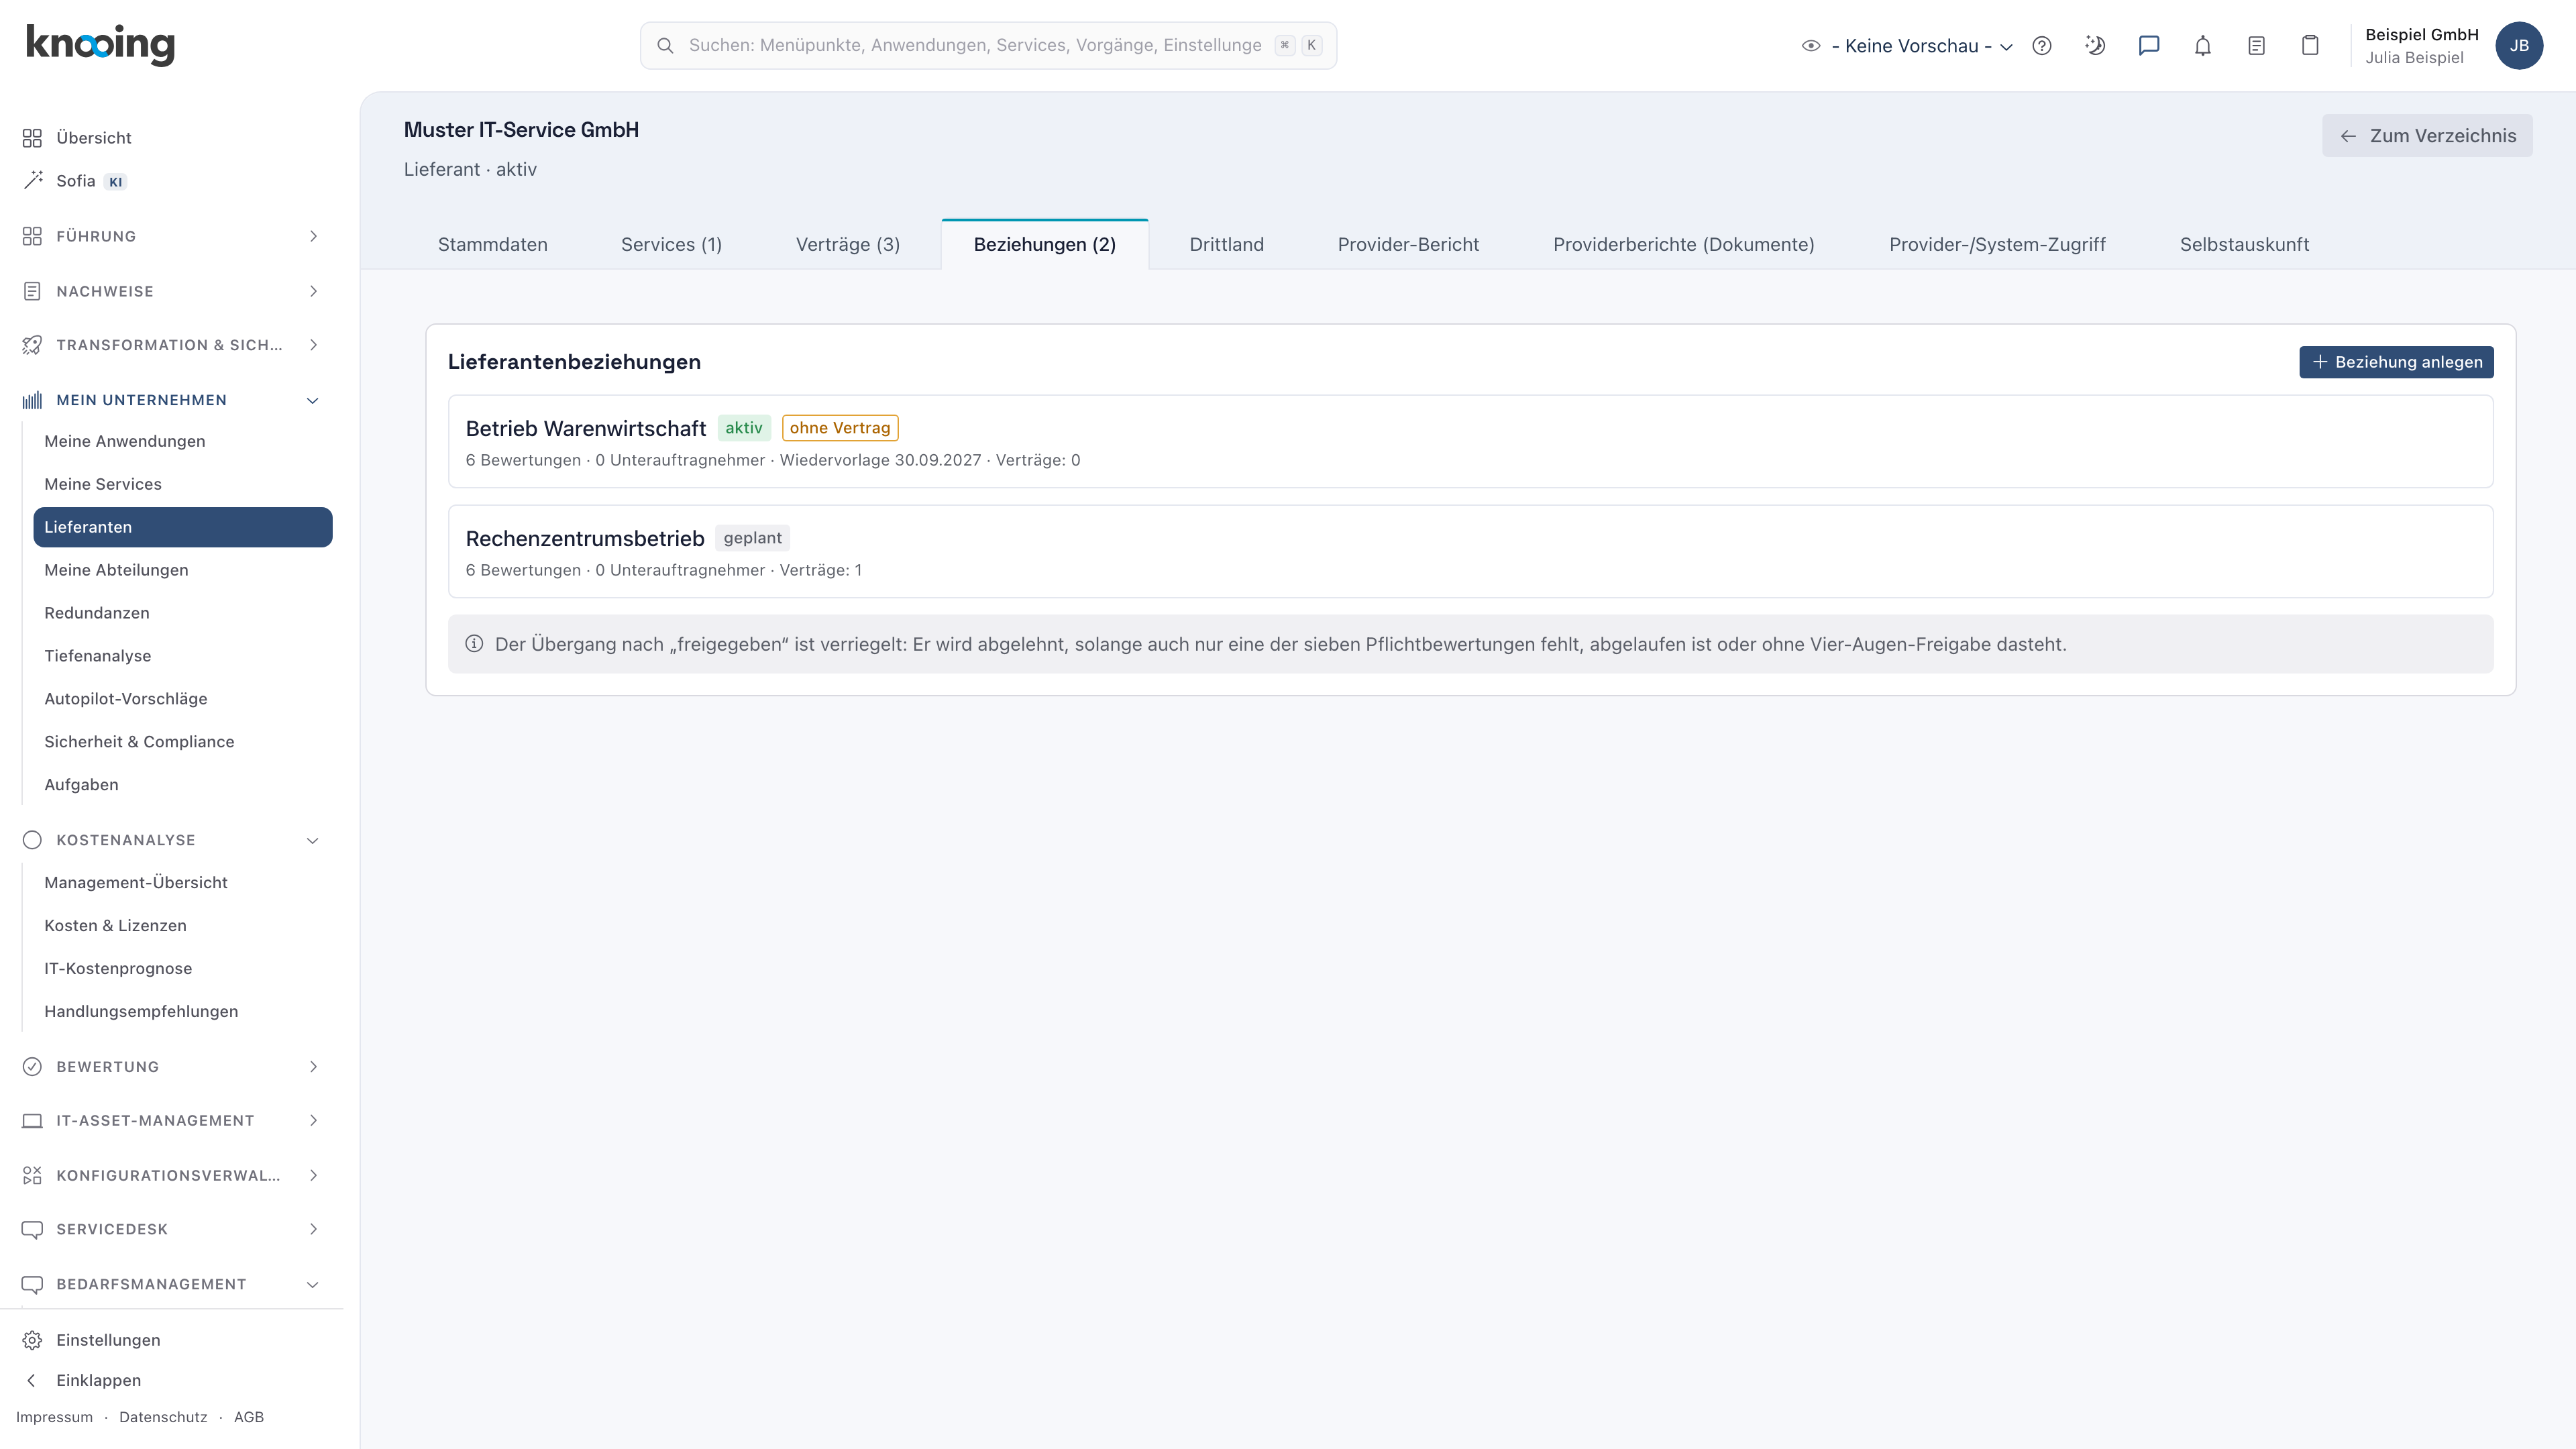Go back via Zum Verzeichnis button

2427,136
